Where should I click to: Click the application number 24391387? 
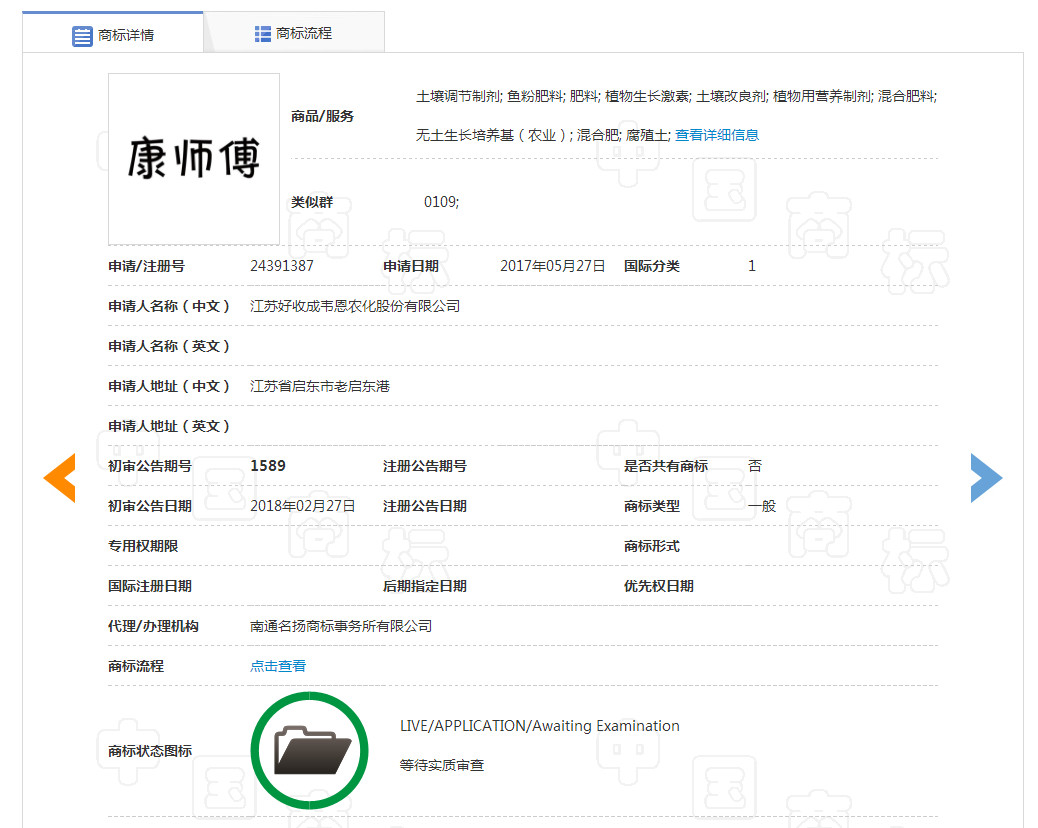coord(282,266)
